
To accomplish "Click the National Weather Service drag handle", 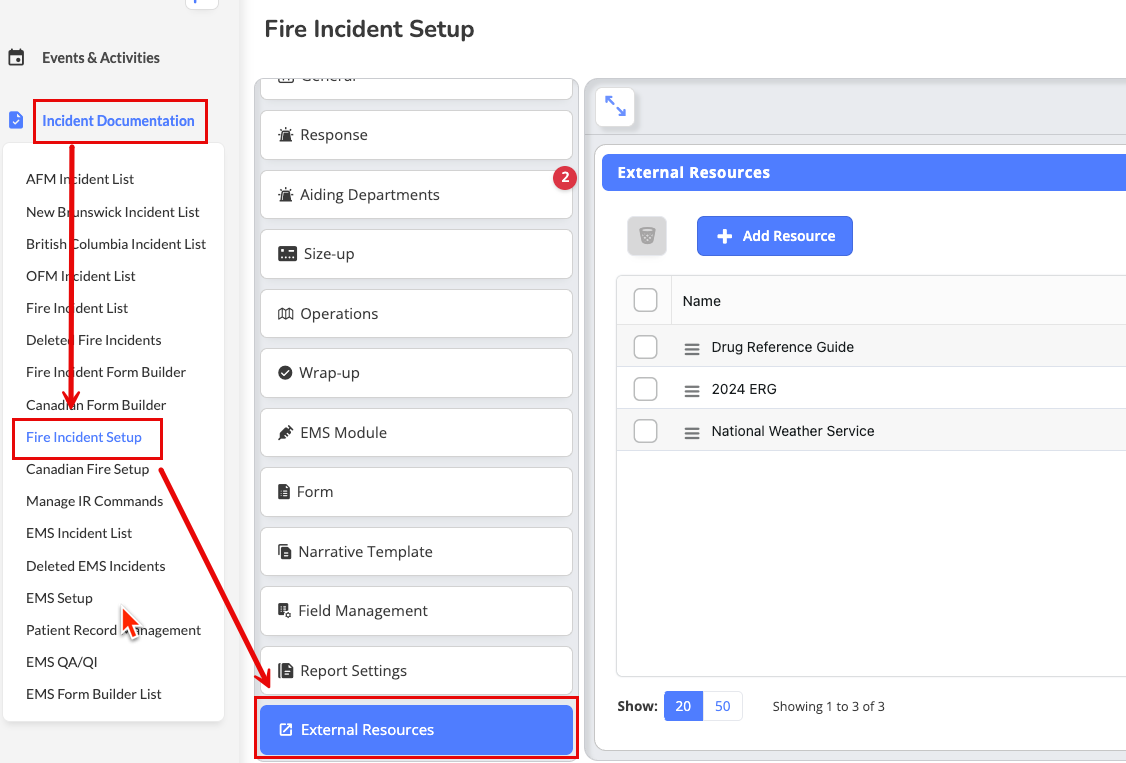I will (691, 432).
